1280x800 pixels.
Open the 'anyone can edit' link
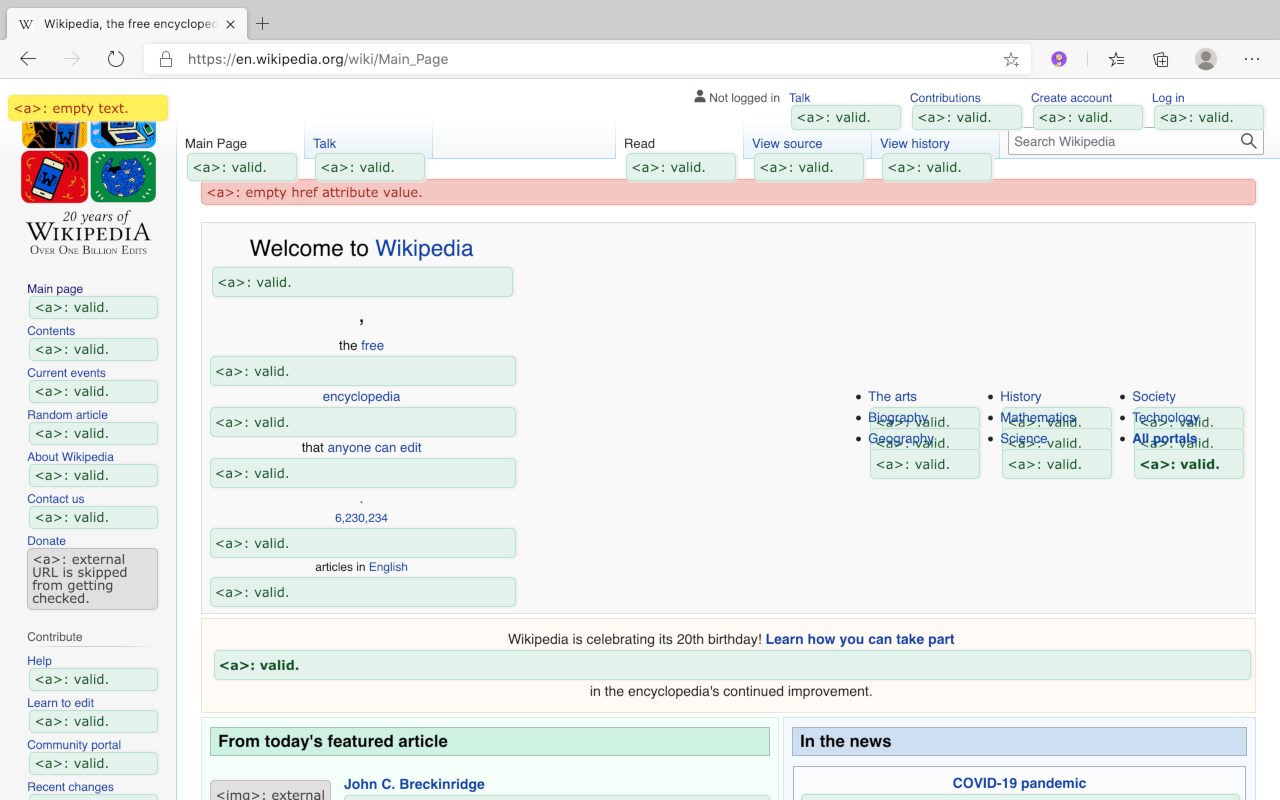[374, 447]
